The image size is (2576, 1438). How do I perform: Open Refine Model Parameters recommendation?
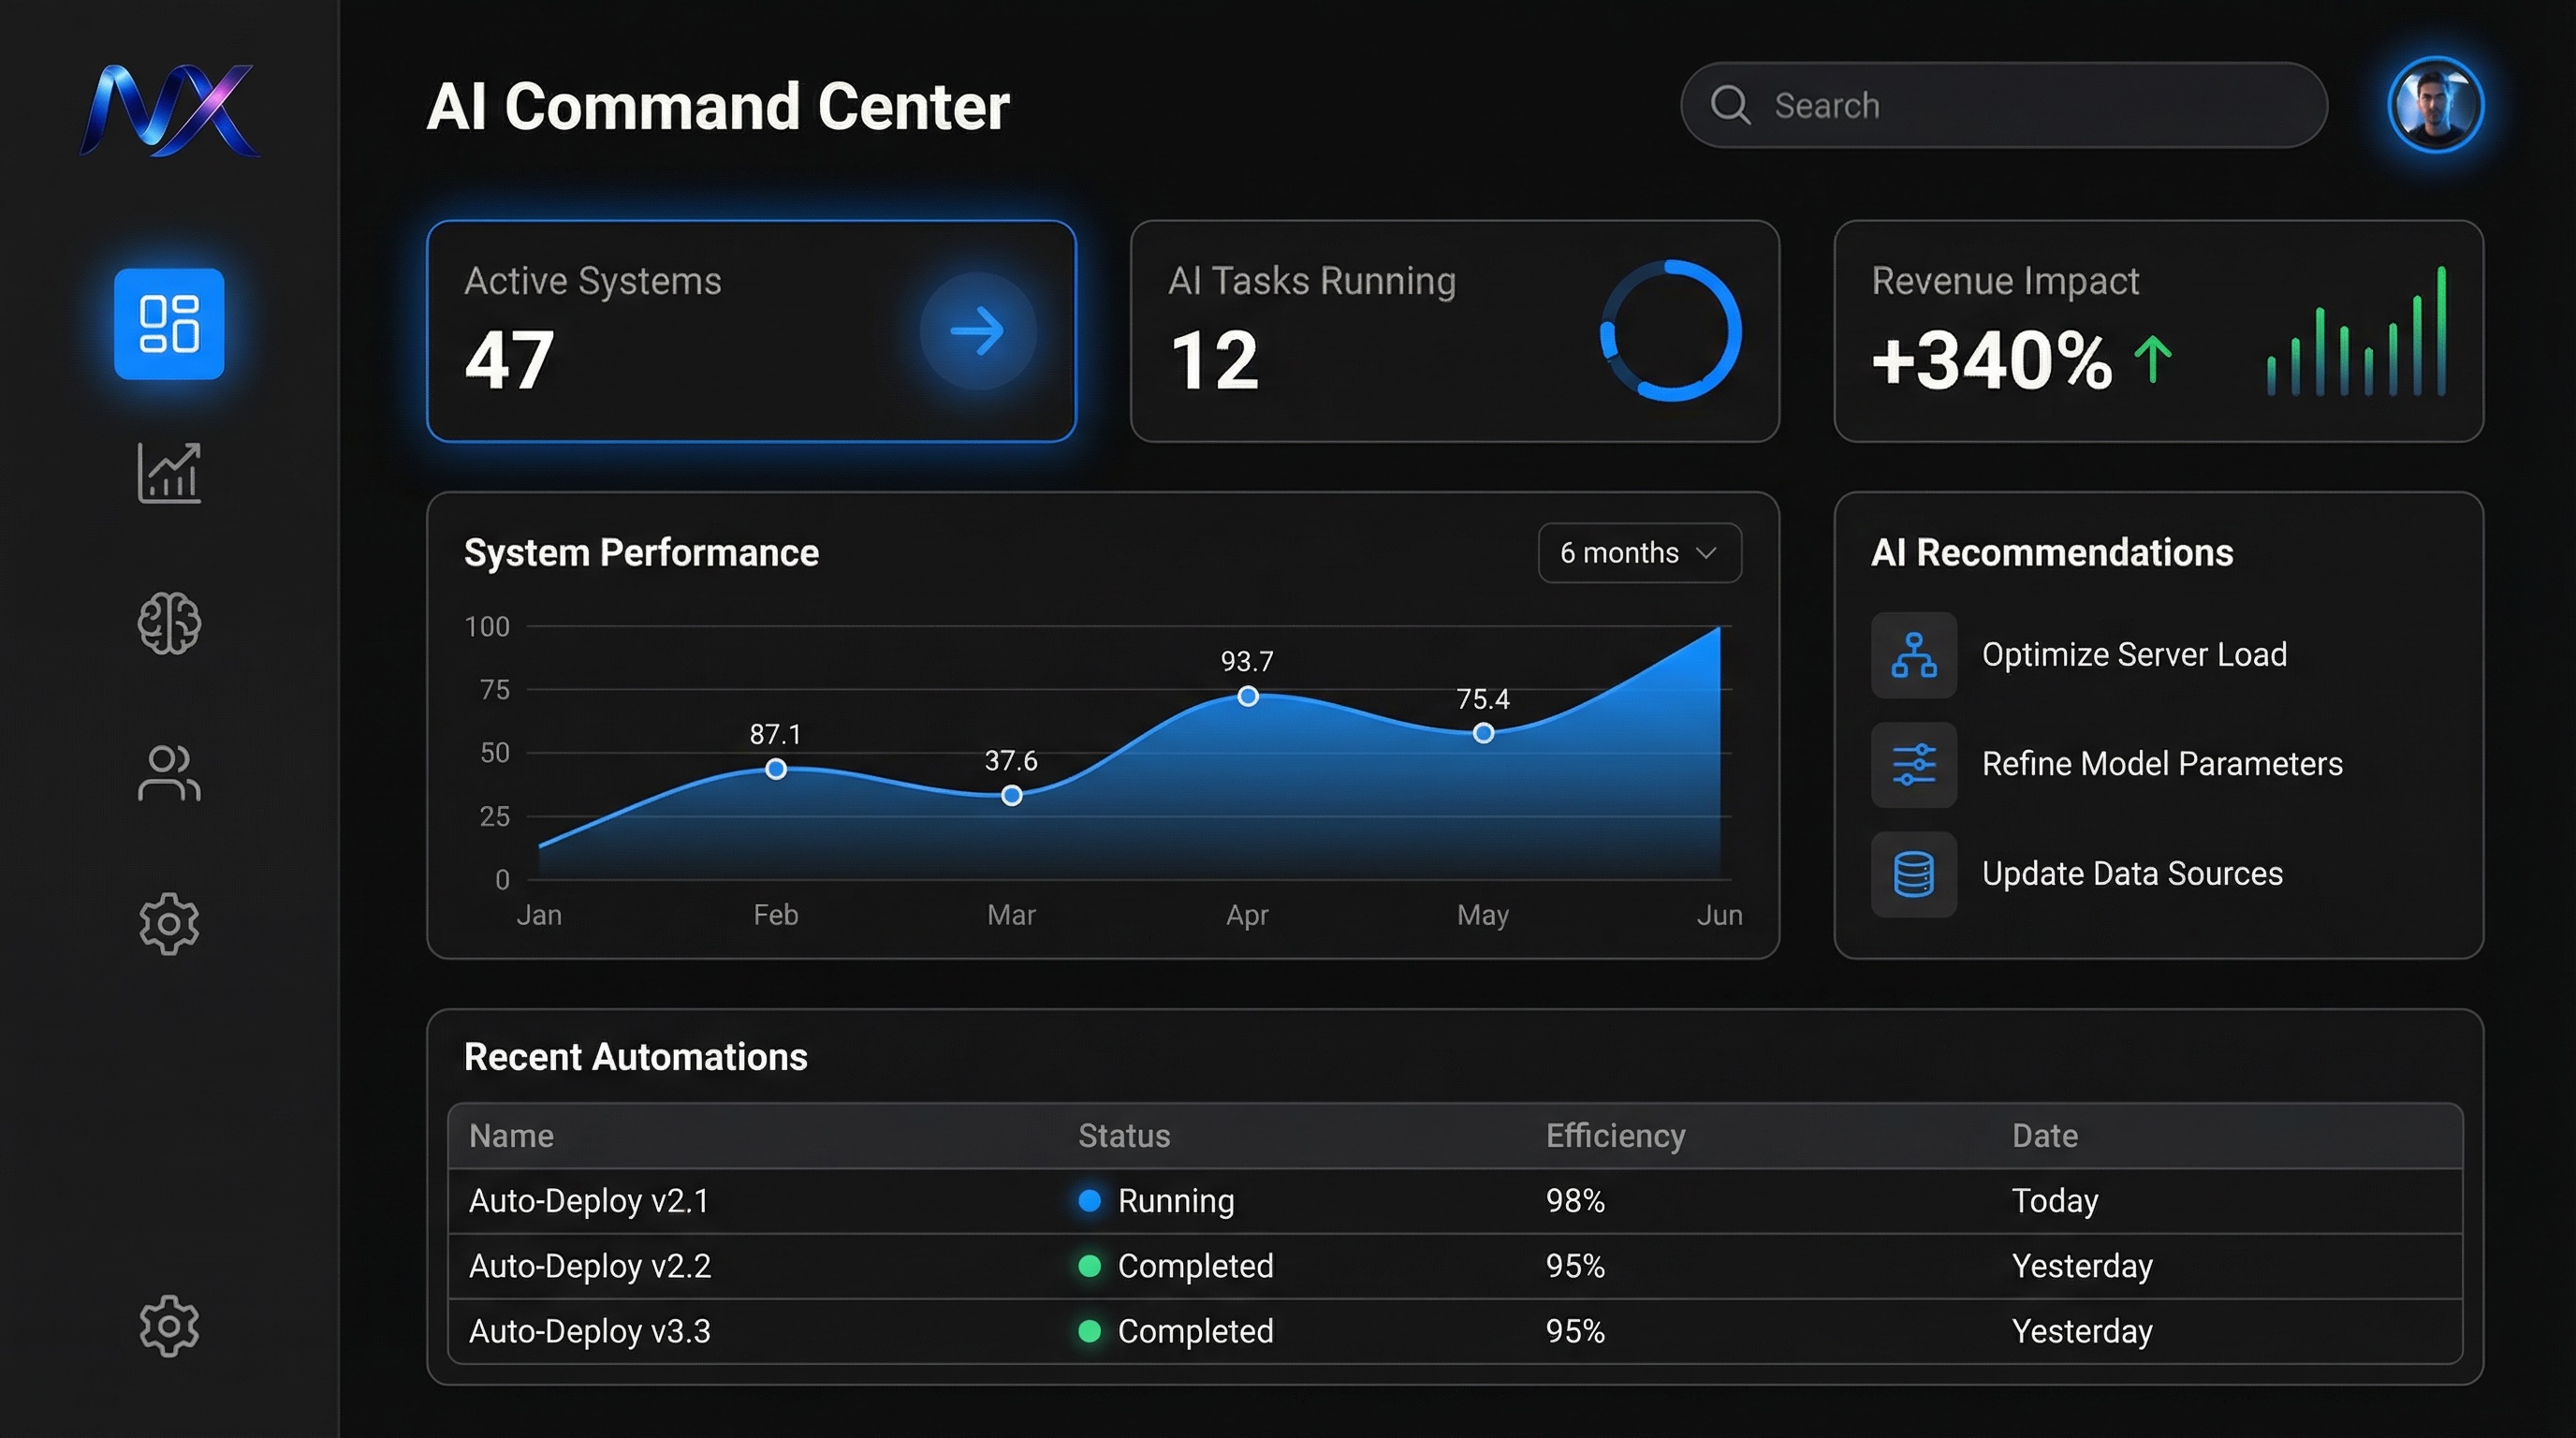point(2161,764)
